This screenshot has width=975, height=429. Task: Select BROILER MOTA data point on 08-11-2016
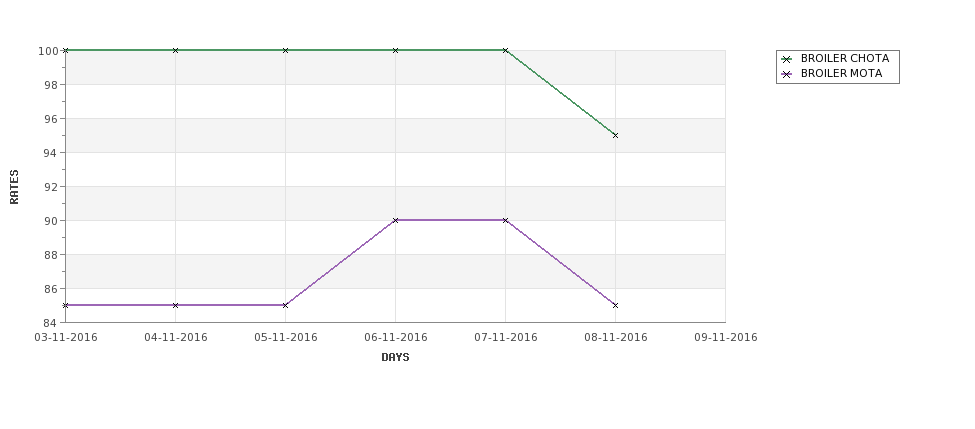tap(616, 305)
